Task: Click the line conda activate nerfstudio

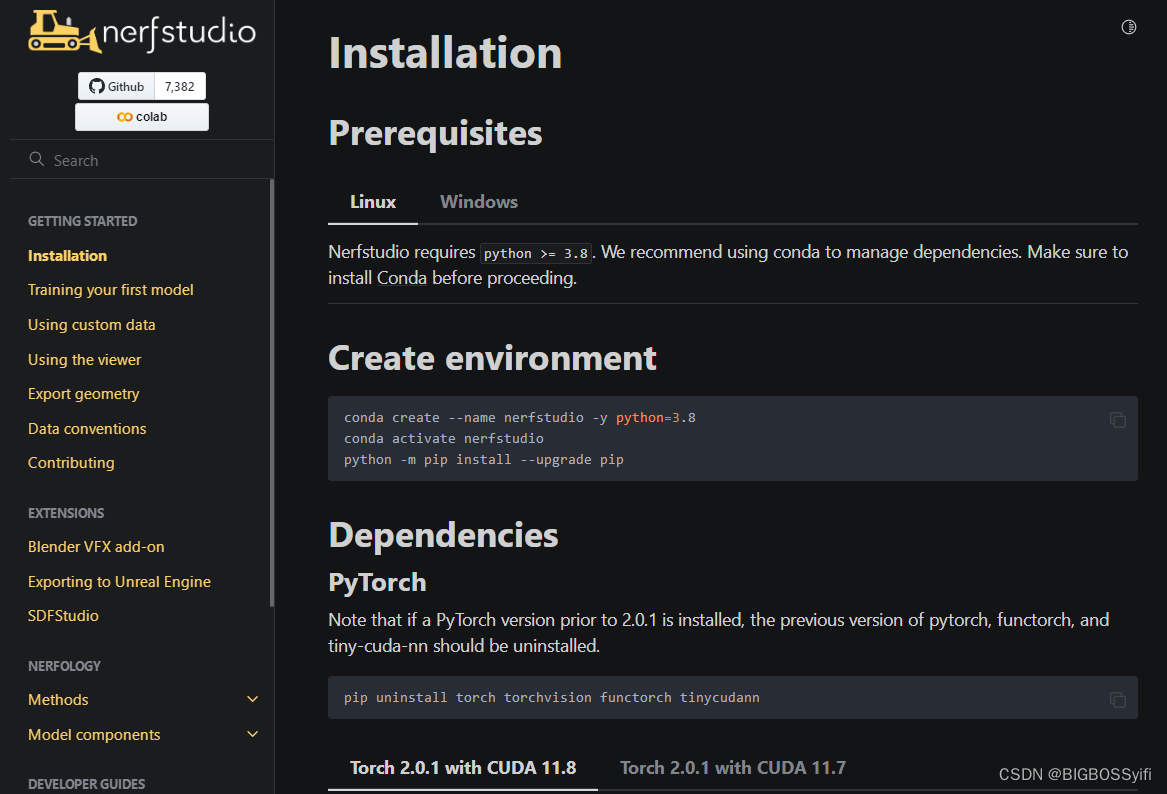Action: 444,438
